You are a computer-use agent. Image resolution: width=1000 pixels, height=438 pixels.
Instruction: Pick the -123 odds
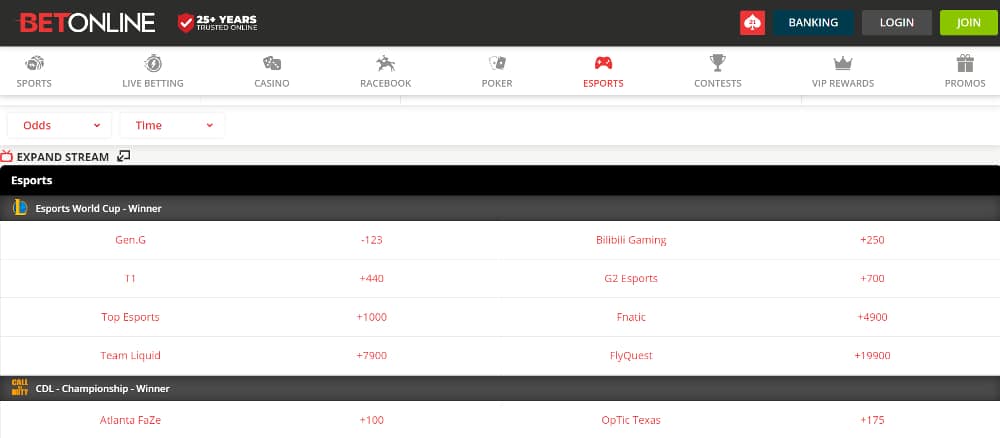371,240
